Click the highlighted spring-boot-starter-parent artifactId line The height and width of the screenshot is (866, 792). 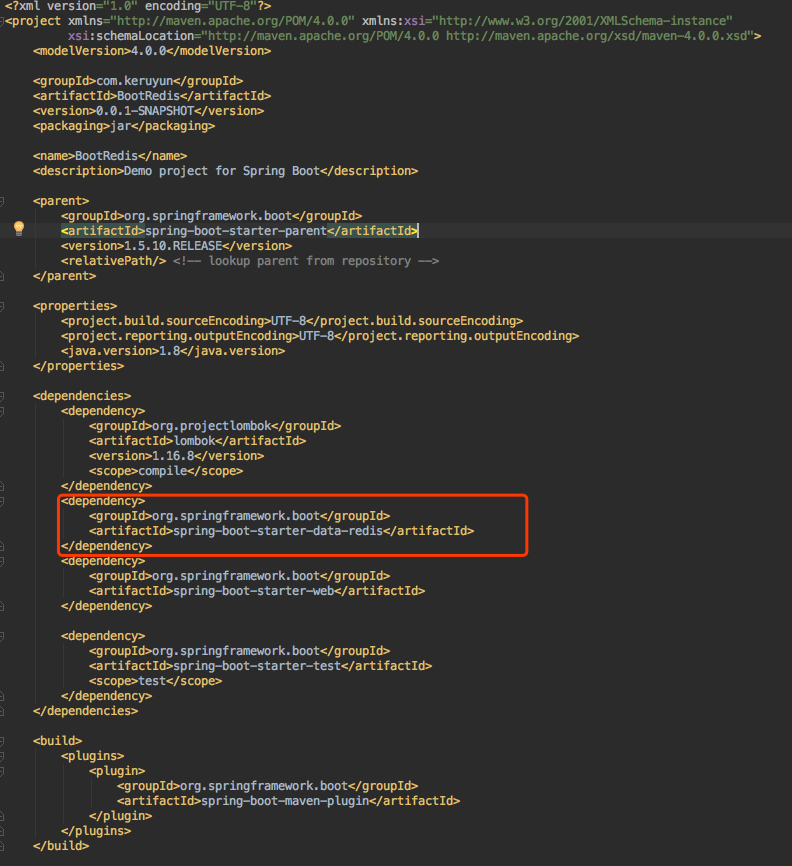(240, 231)
